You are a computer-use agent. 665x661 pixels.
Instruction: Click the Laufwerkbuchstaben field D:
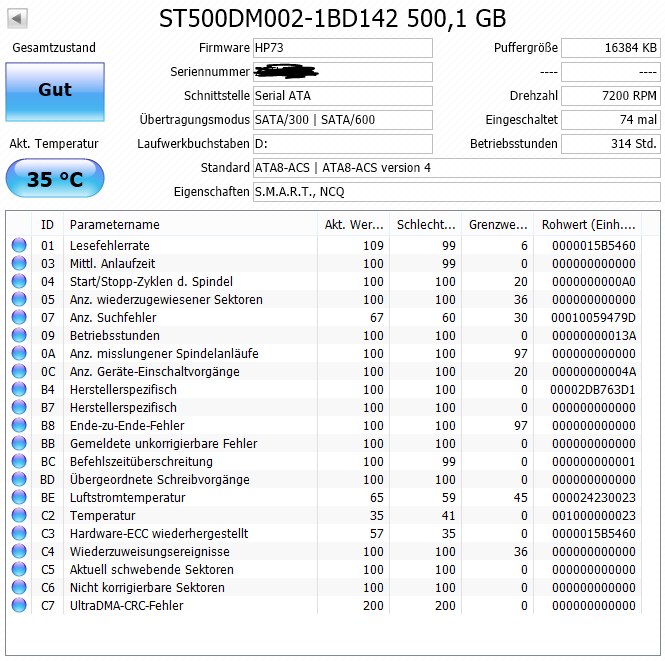343,144
